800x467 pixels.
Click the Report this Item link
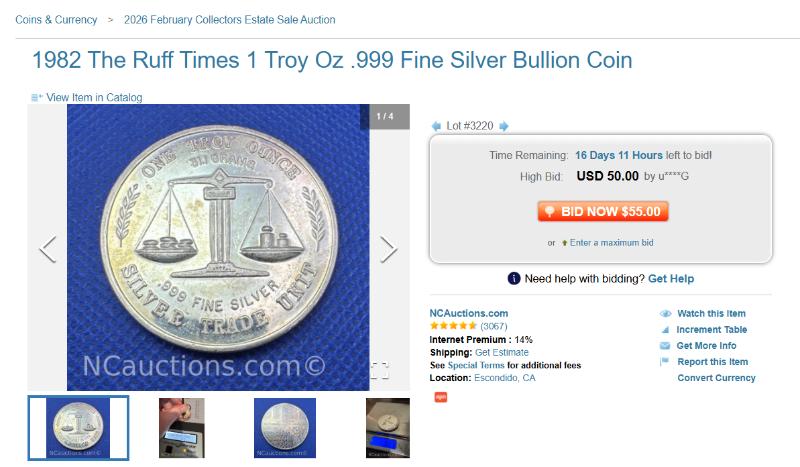(712, 362)
